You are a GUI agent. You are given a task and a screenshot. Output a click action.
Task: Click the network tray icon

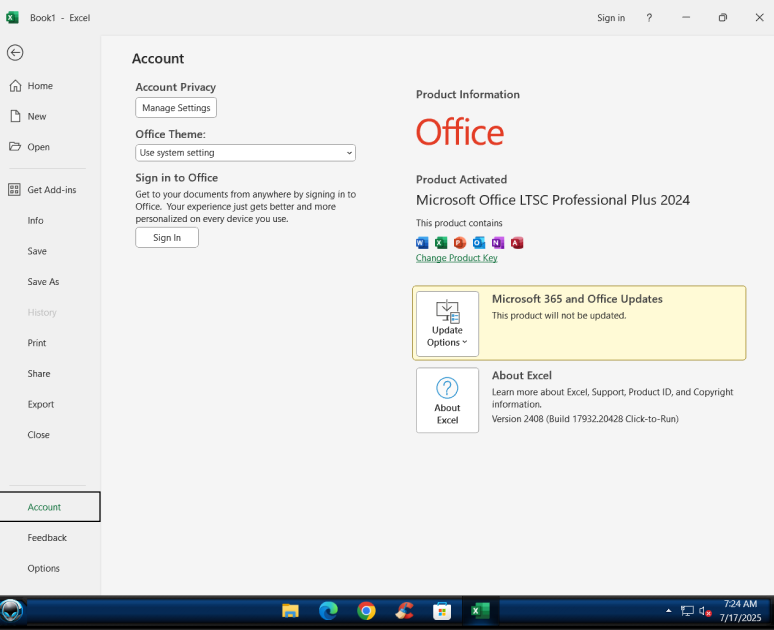687,611
